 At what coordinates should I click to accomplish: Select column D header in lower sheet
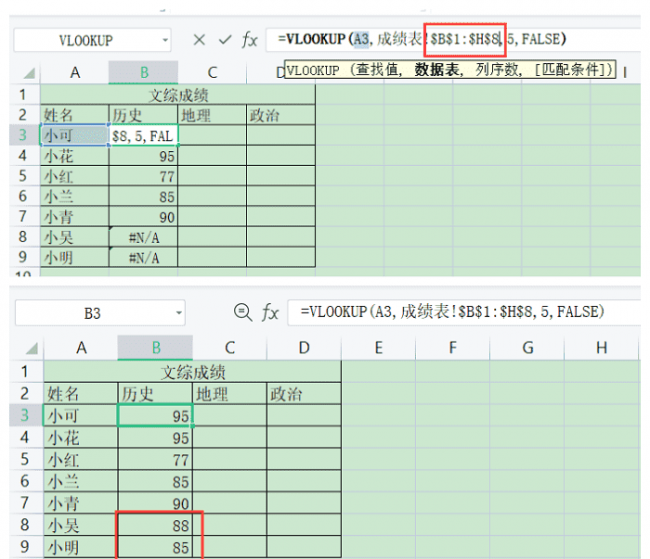(304, 348)
